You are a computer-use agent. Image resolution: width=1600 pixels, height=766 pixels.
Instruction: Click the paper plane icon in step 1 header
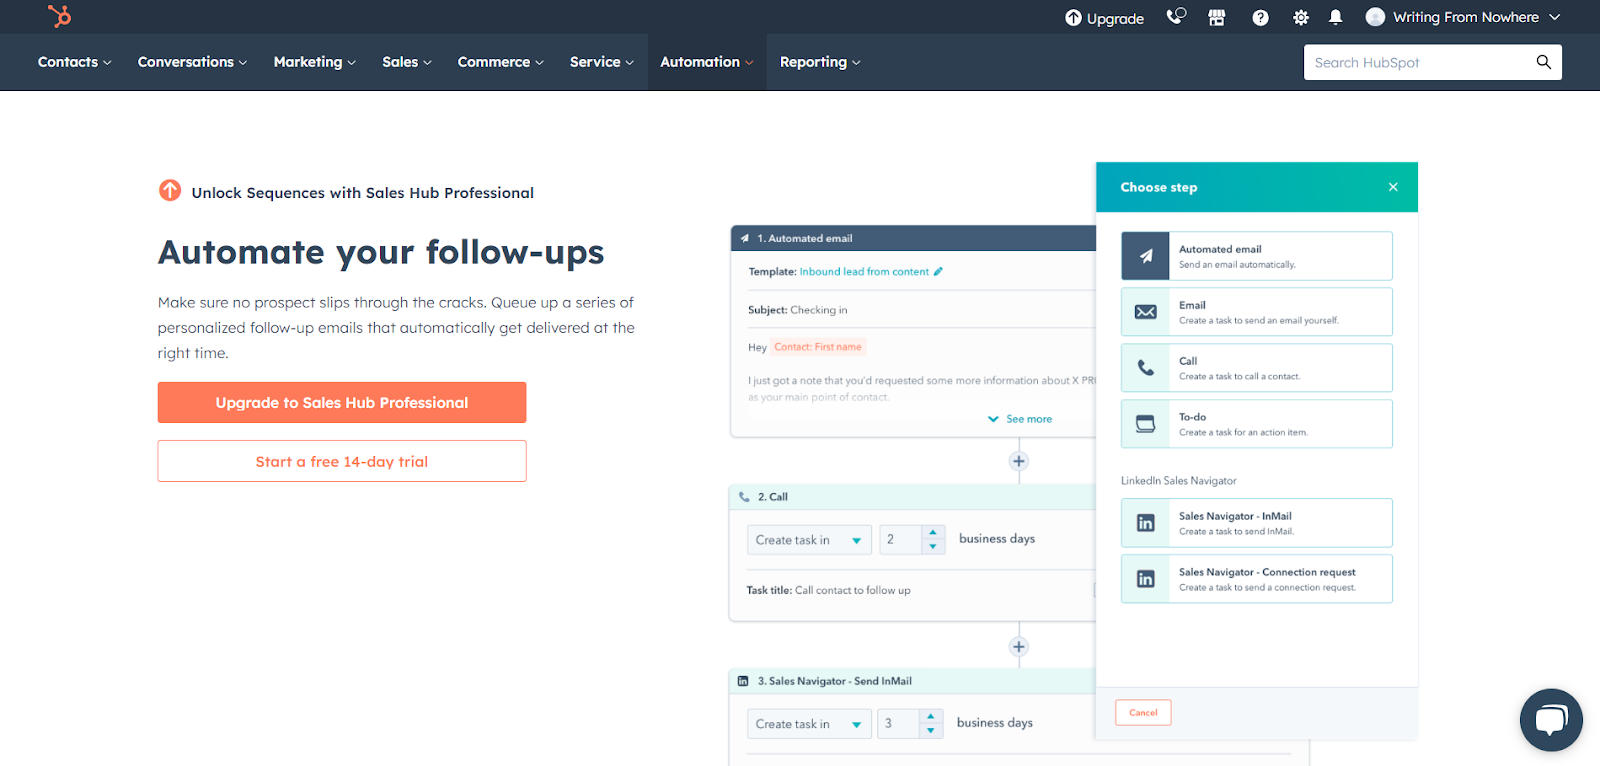coord(745,238)
